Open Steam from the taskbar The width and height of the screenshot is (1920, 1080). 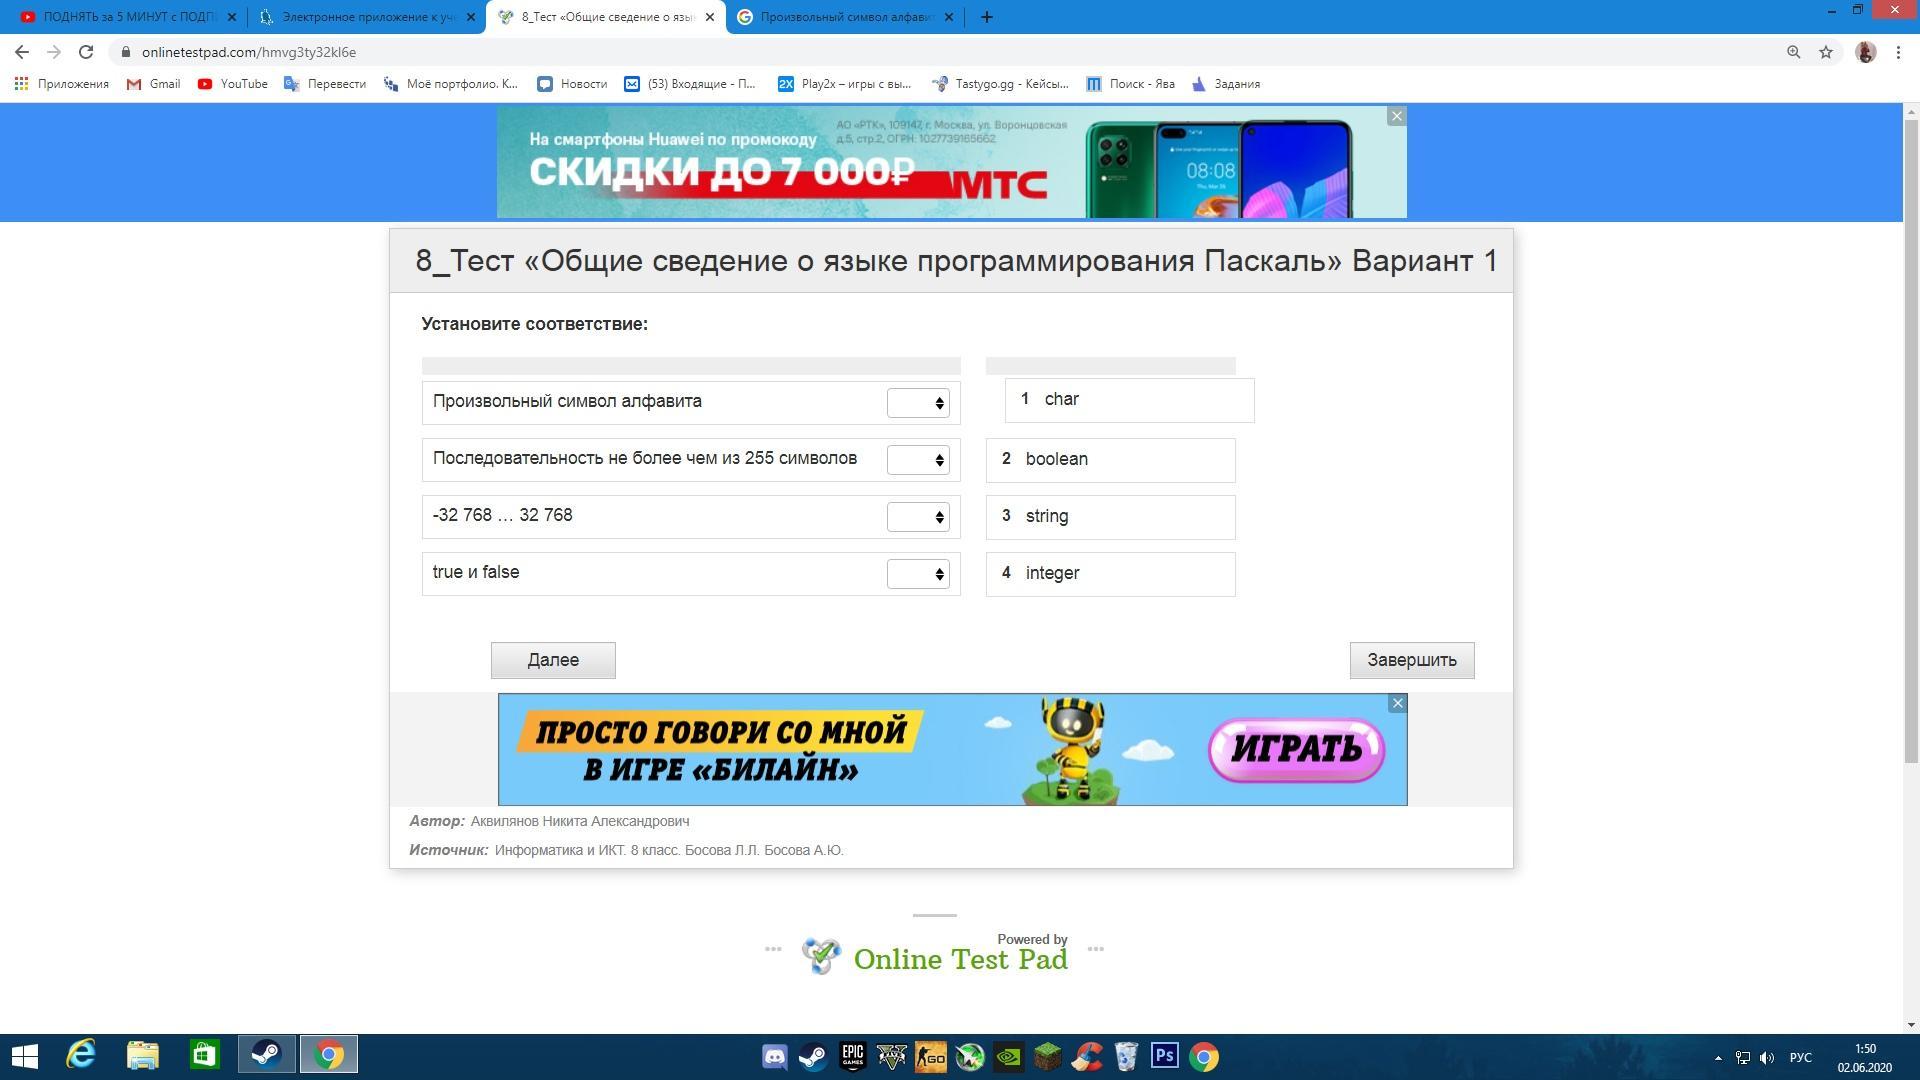(266, 1056)
